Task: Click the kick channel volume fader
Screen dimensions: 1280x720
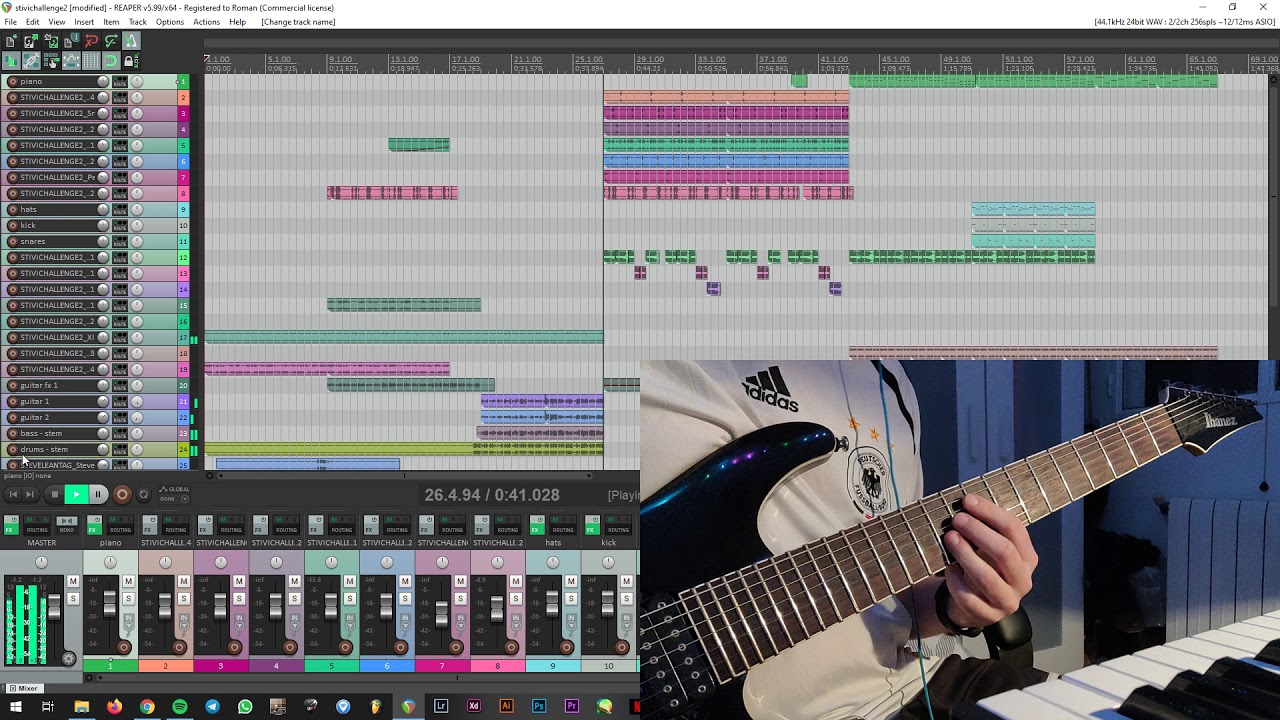Action: 607,603
